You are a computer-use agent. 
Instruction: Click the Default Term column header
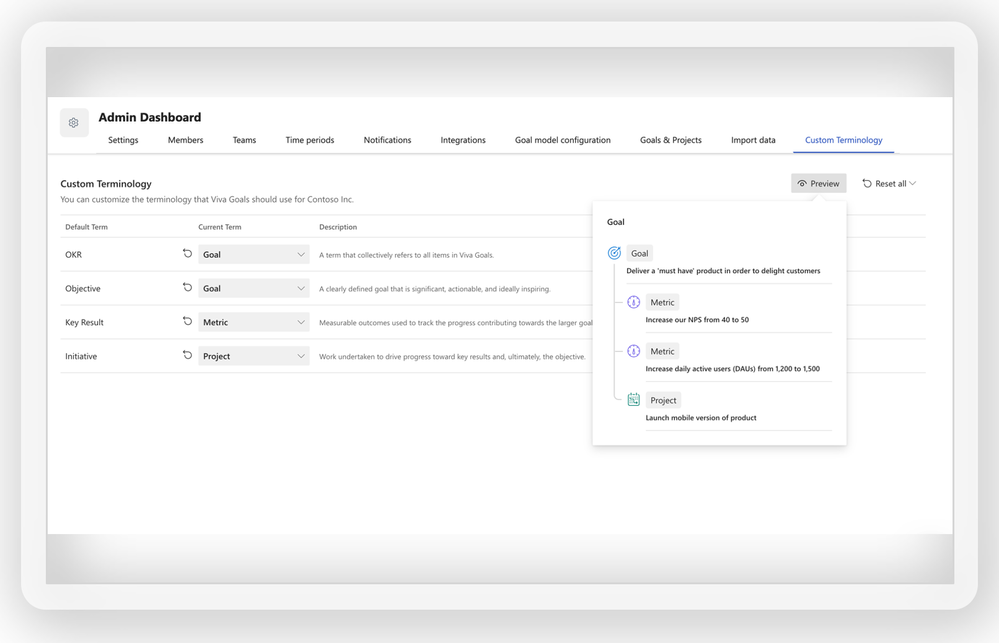[x=86, y=227]
